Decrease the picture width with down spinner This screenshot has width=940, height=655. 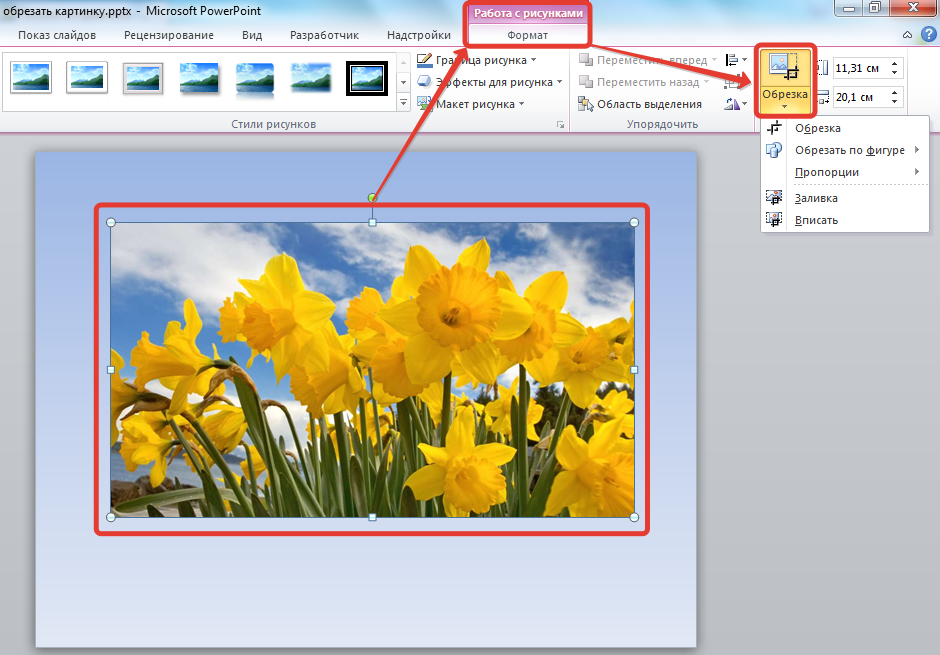894,102
